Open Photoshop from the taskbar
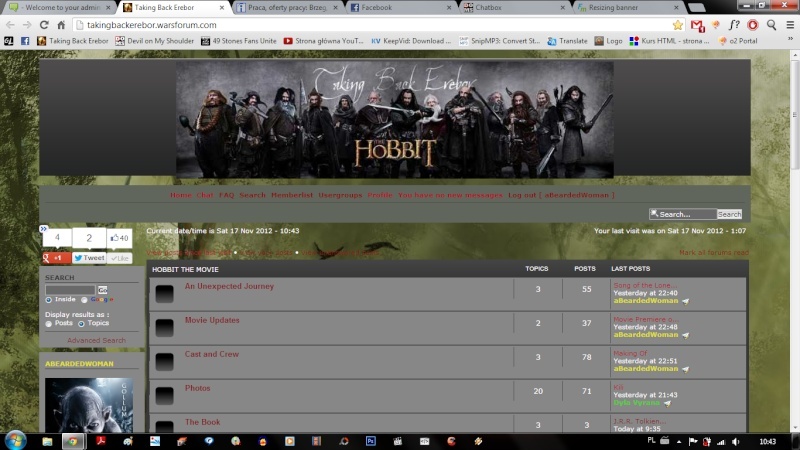Viewport: 800px width, 450px height. click(370, 441)
